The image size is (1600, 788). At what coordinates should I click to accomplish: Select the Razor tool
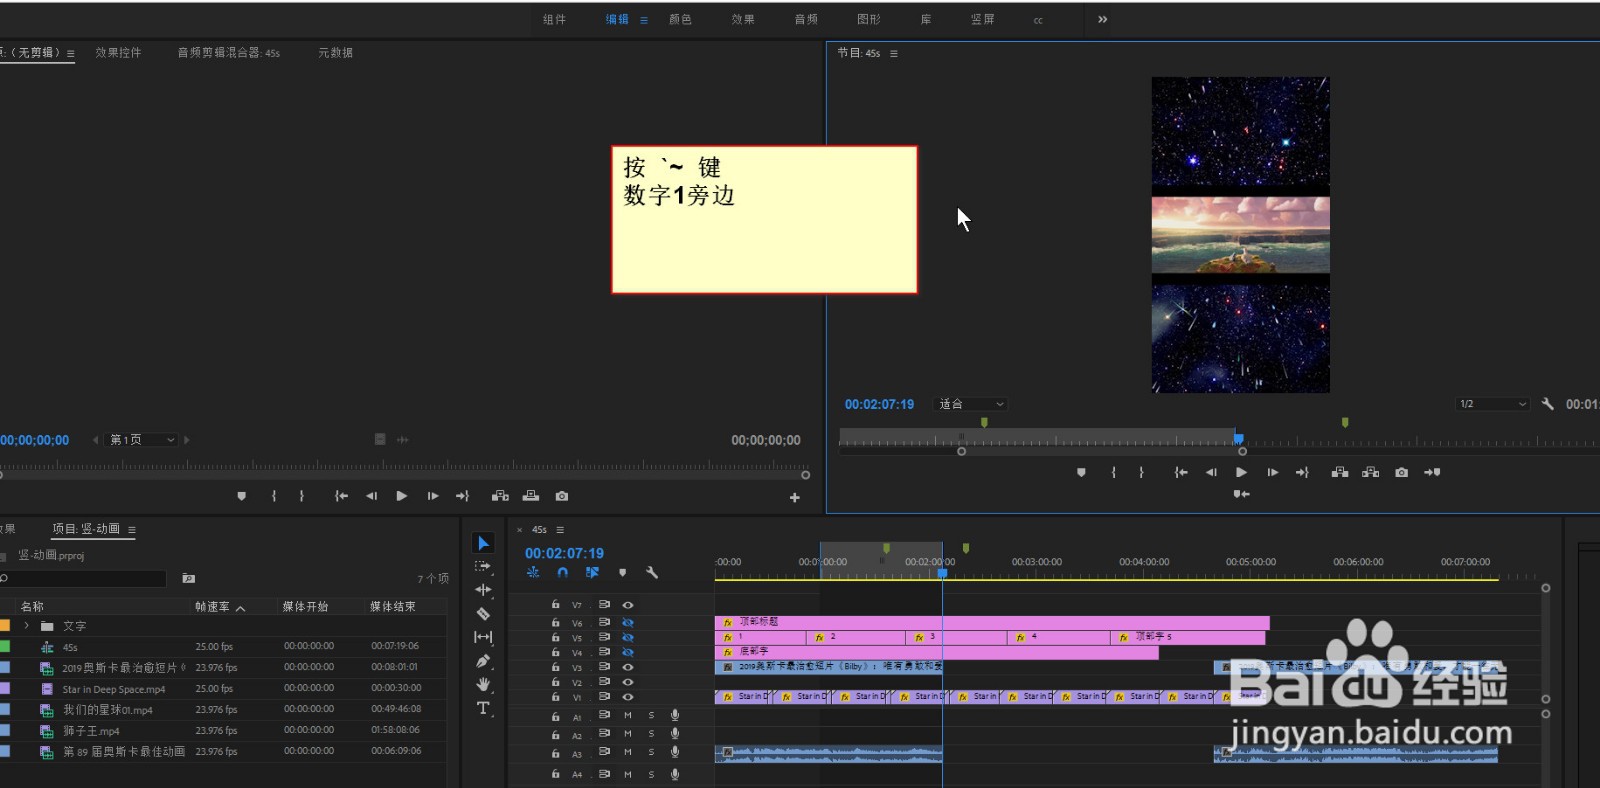point(483,614)
